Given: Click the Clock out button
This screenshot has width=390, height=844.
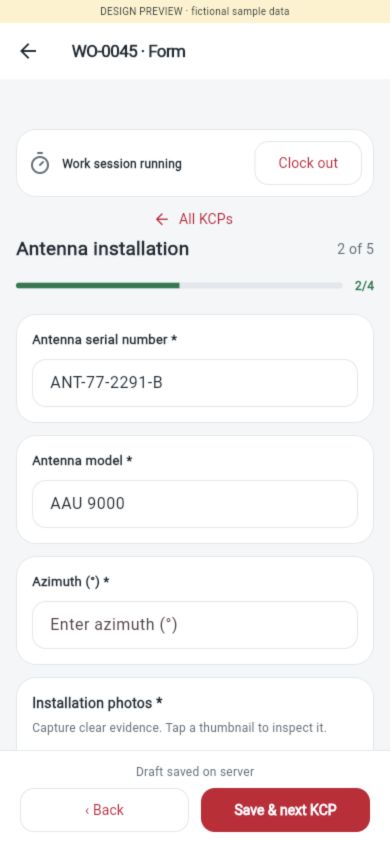Looking at the screenshot, I should 308,163.
